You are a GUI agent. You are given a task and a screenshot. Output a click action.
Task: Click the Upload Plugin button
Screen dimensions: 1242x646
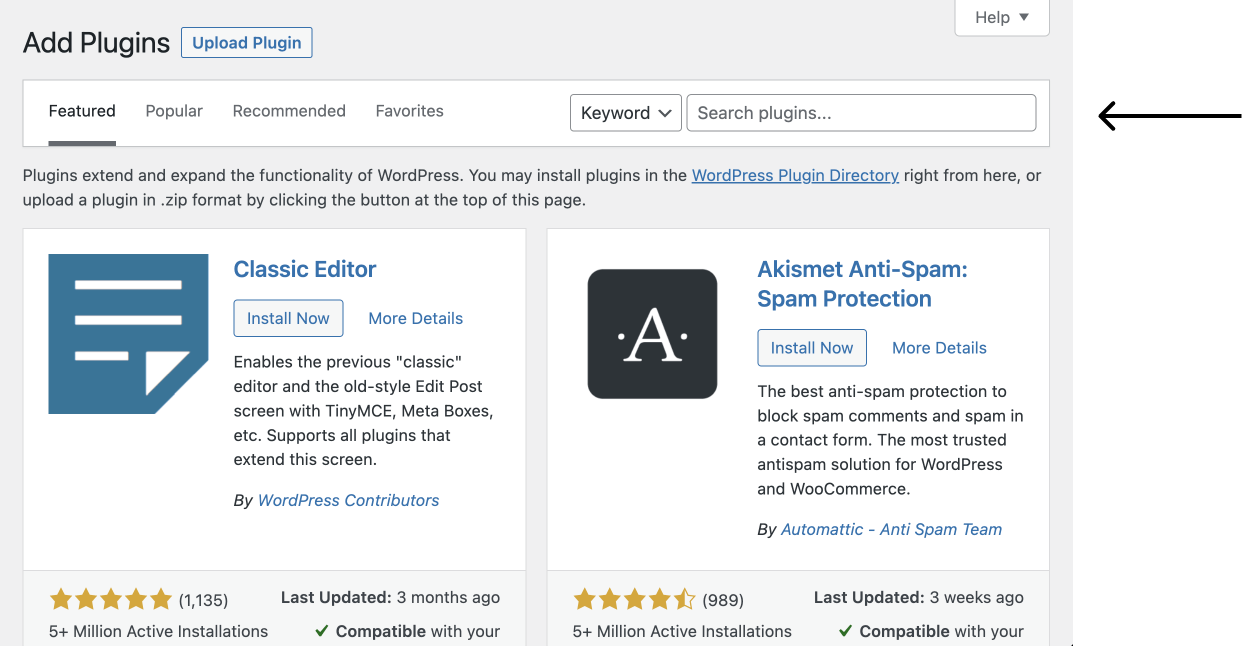click(x=247, y=43)
